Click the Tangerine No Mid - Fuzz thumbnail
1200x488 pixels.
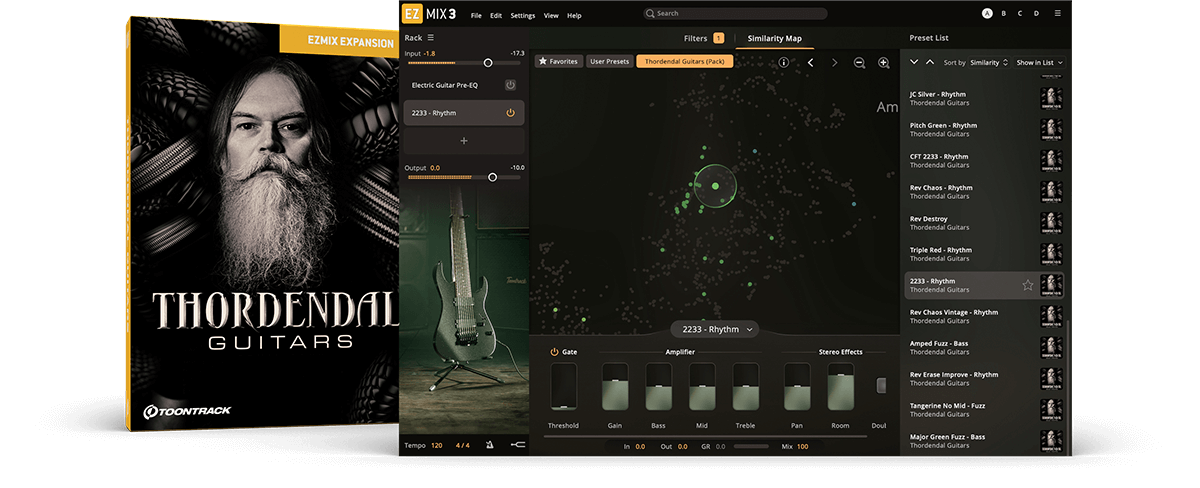(x=1051, y=410)
